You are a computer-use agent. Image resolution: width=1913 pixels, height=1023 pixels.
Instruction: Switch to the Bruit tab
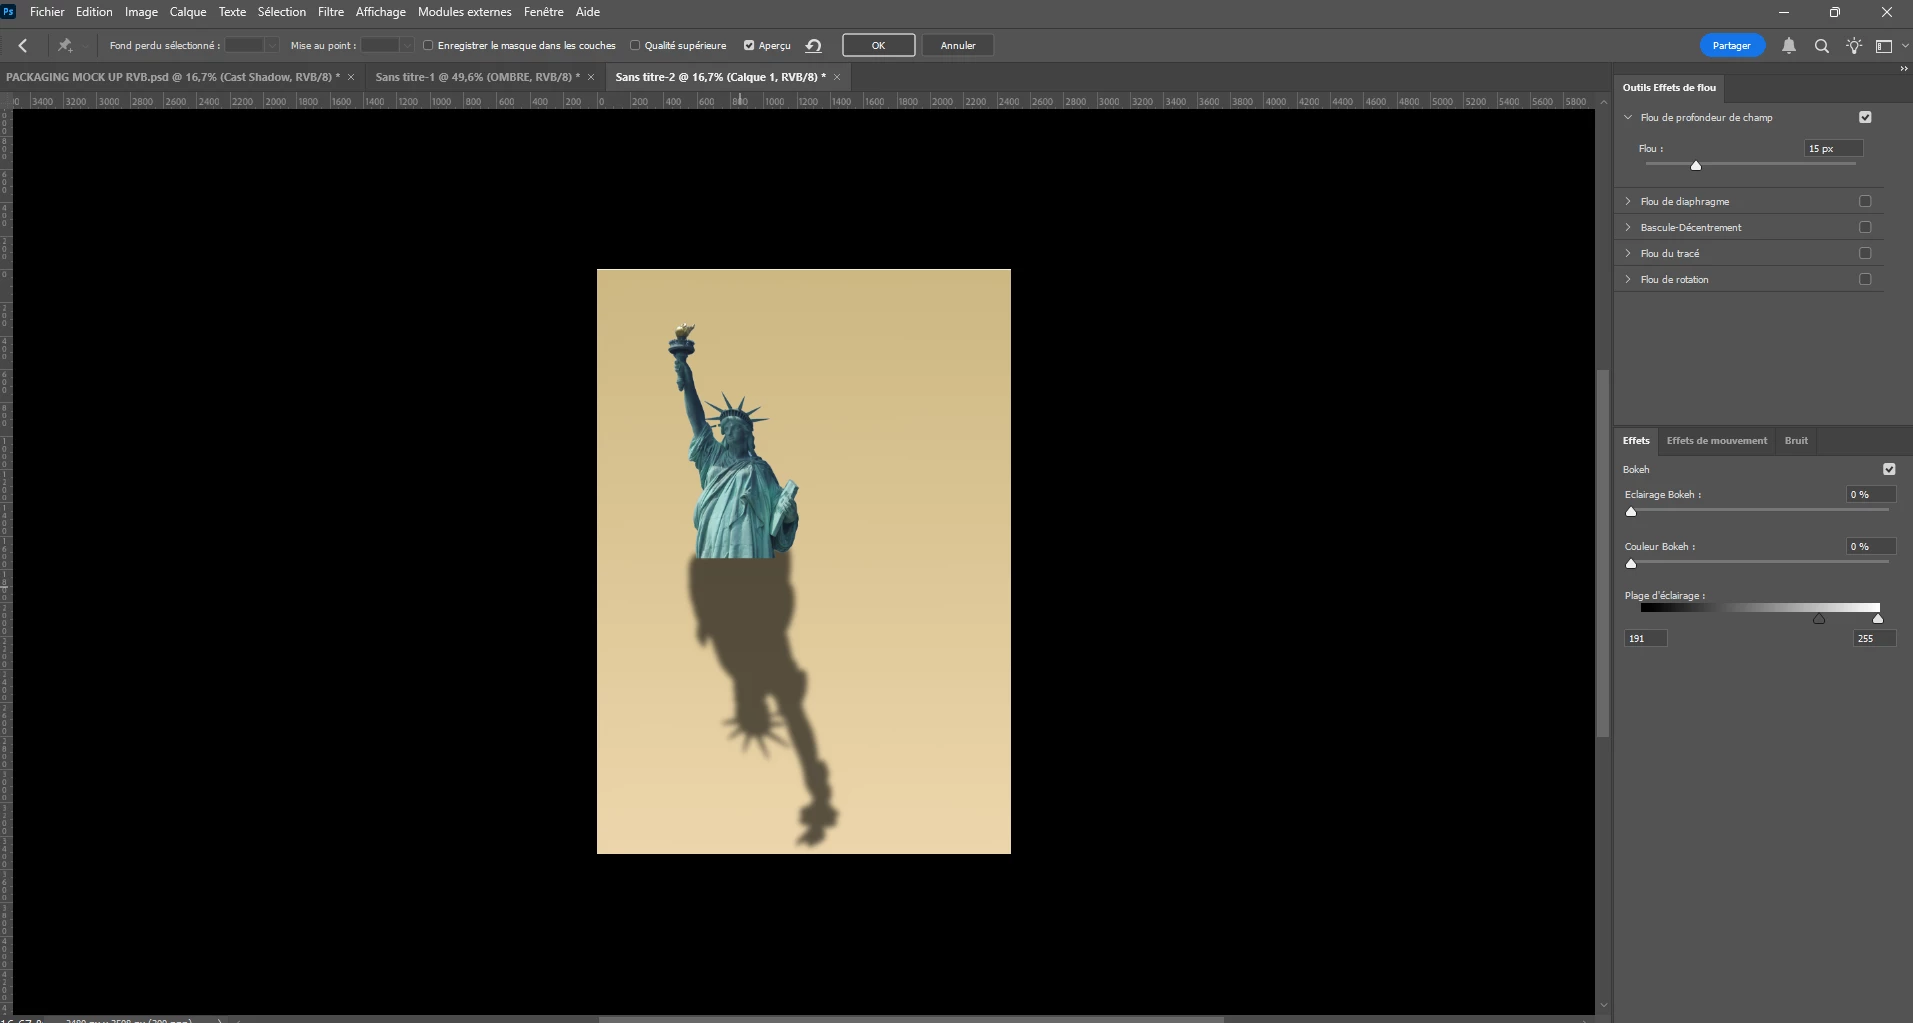pyautogui.click(x=1796, y=441)
